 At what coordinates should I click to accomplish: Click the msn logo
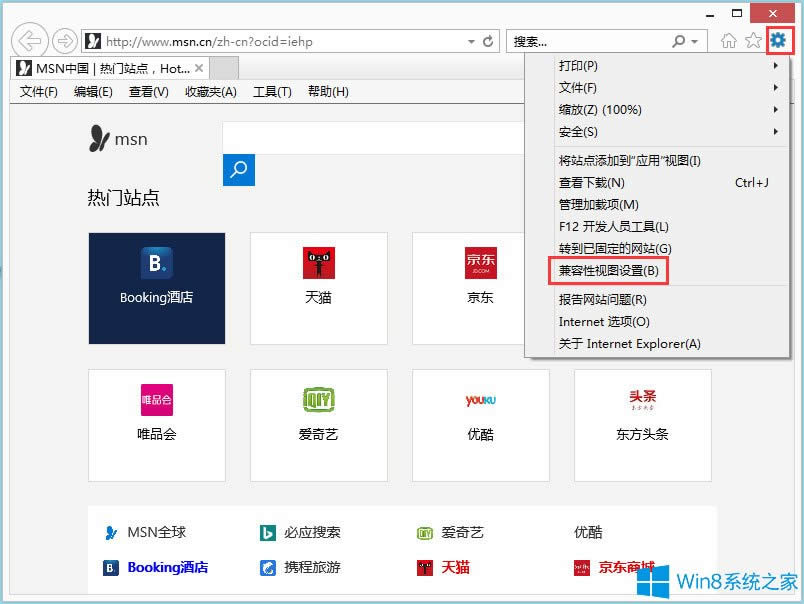(x=118, y=140)
